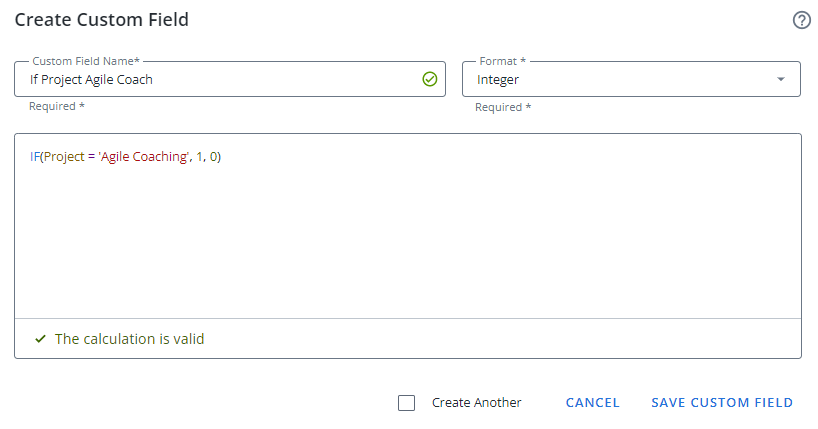Image resolution: width=818 pixels, height=429 pixels.
Task: Place cursor on the IF keyword
Action: [34, 157]
